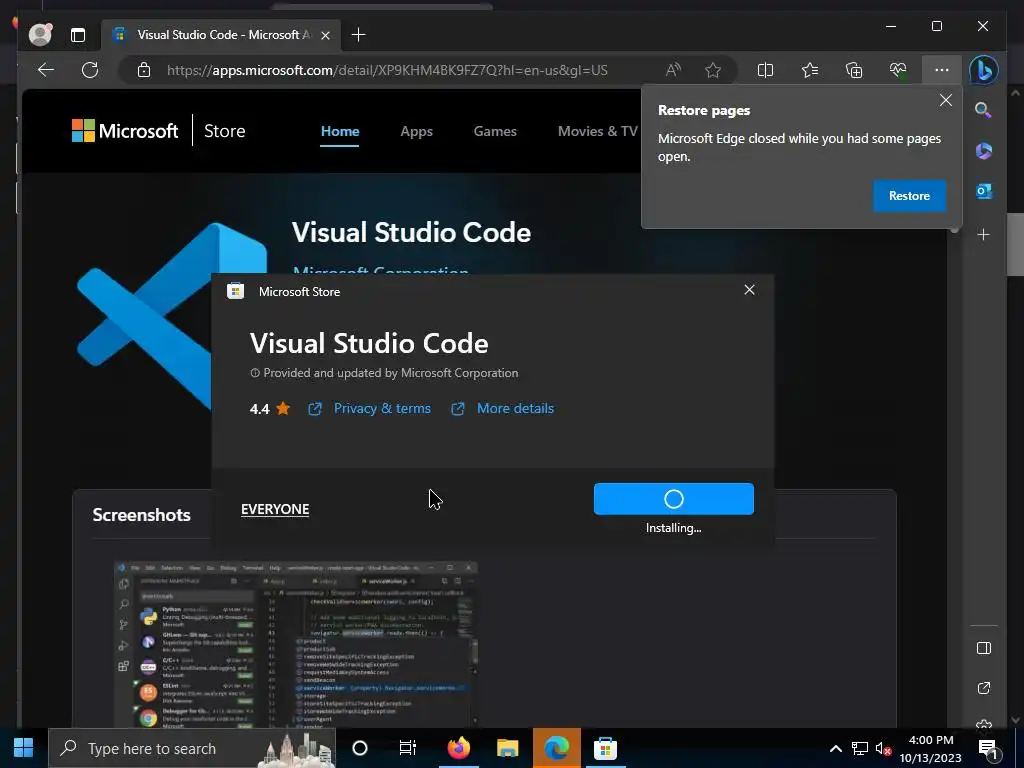
Task: Click the address bar URL
Action: (387, 70)
